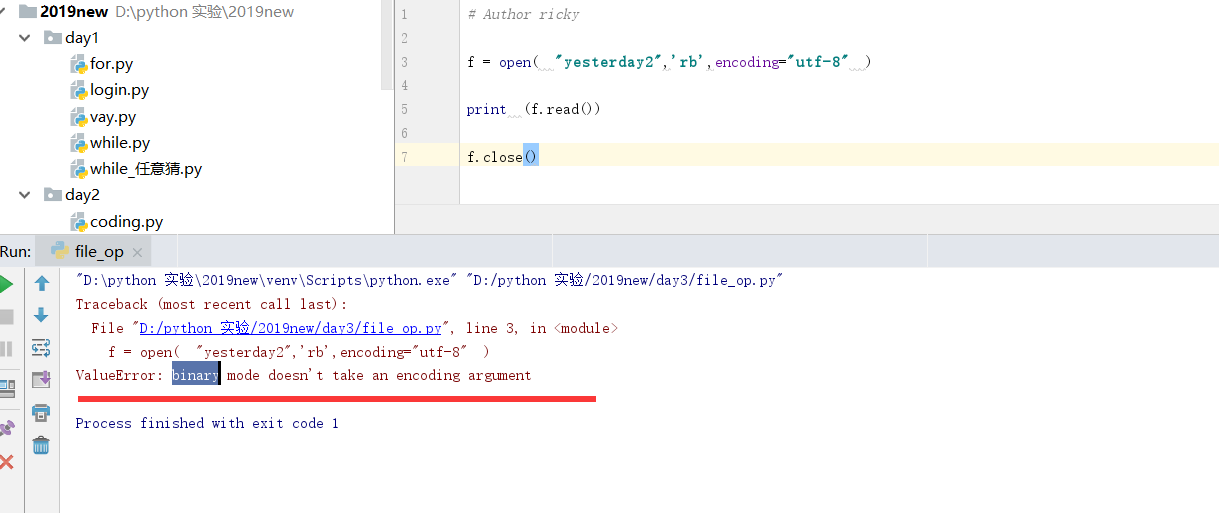The image size is (1219, 513).
Task: Click the Python file icon beside coding.py
Action: [x=79, y=222]
